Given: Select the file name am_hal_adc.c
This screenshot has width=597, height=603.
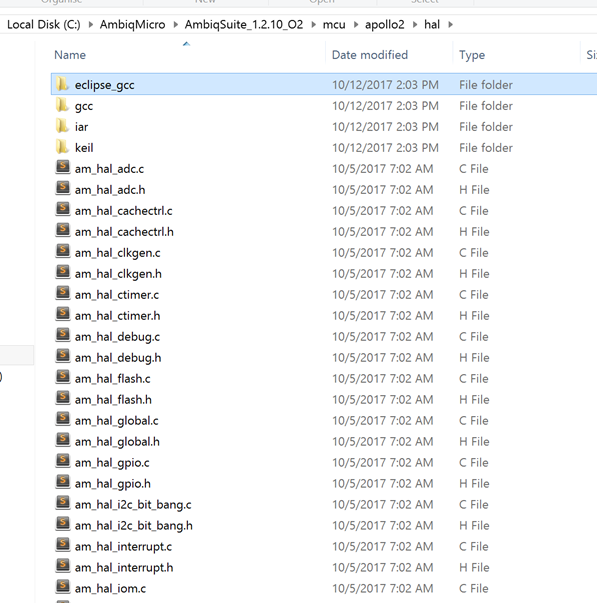Looking at the screenshot, I should pos(109,169).
